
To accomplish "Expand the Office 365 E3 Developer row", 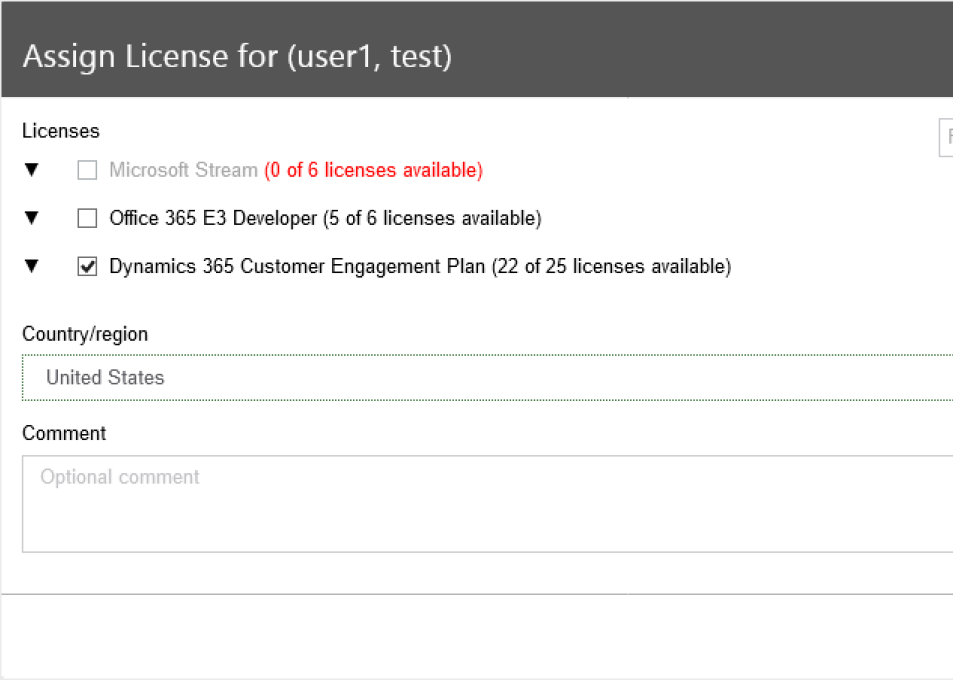I will point(32,218).
